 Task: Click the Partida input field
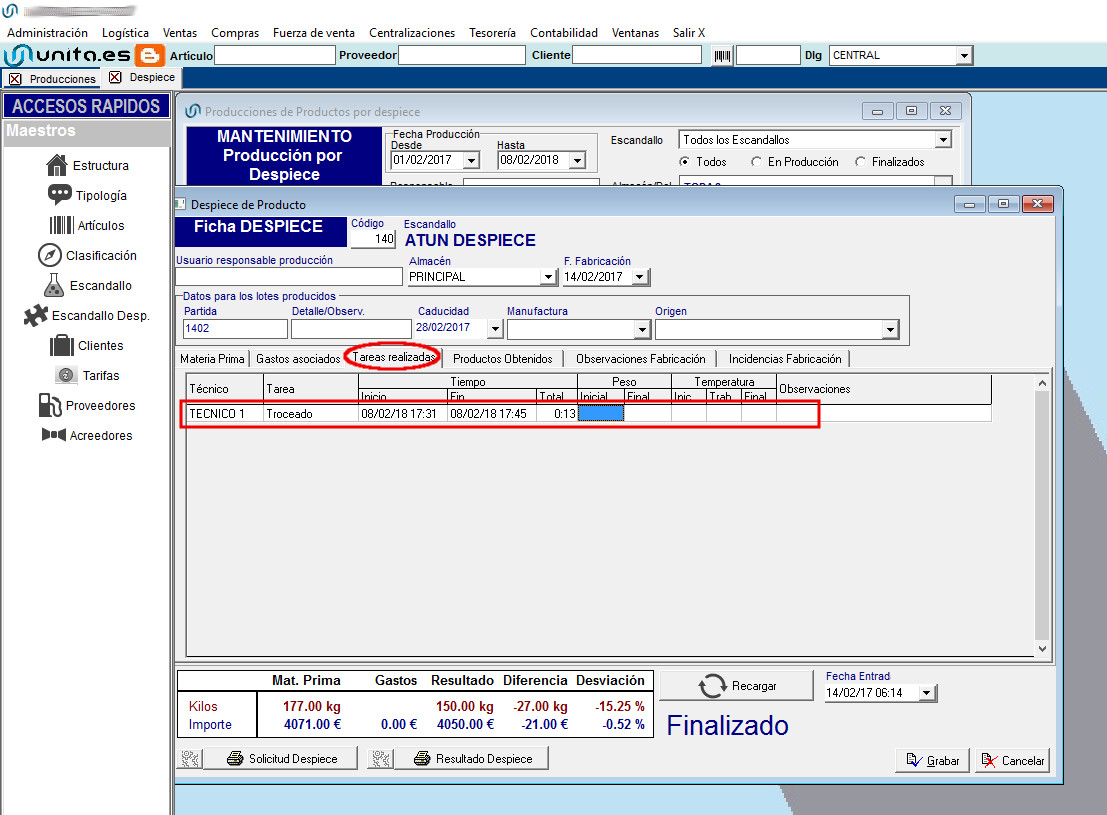[x=235, y=328]
